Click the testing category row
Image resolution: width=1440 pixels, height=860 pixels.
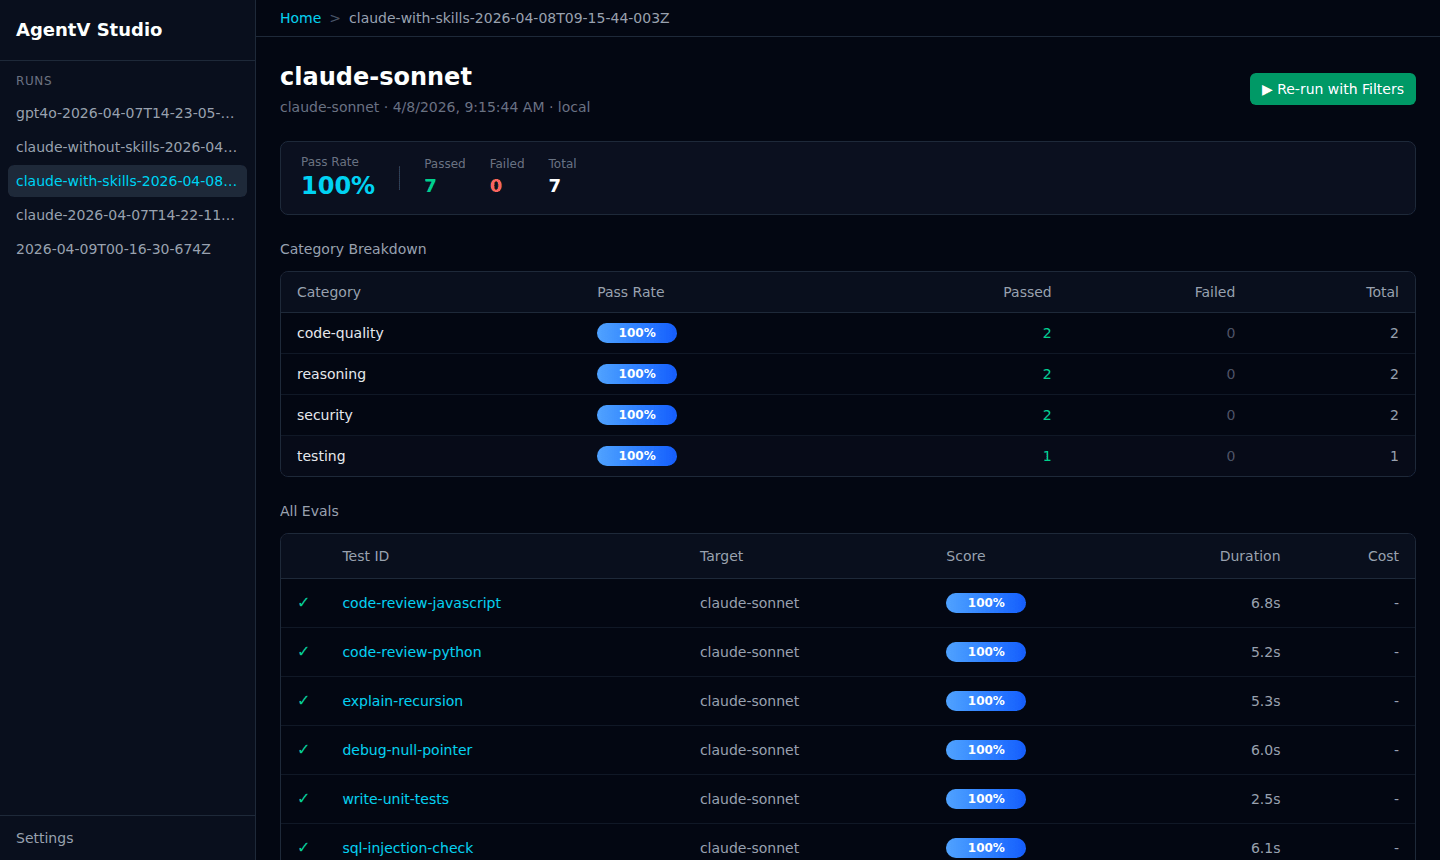tap(321, 455)
